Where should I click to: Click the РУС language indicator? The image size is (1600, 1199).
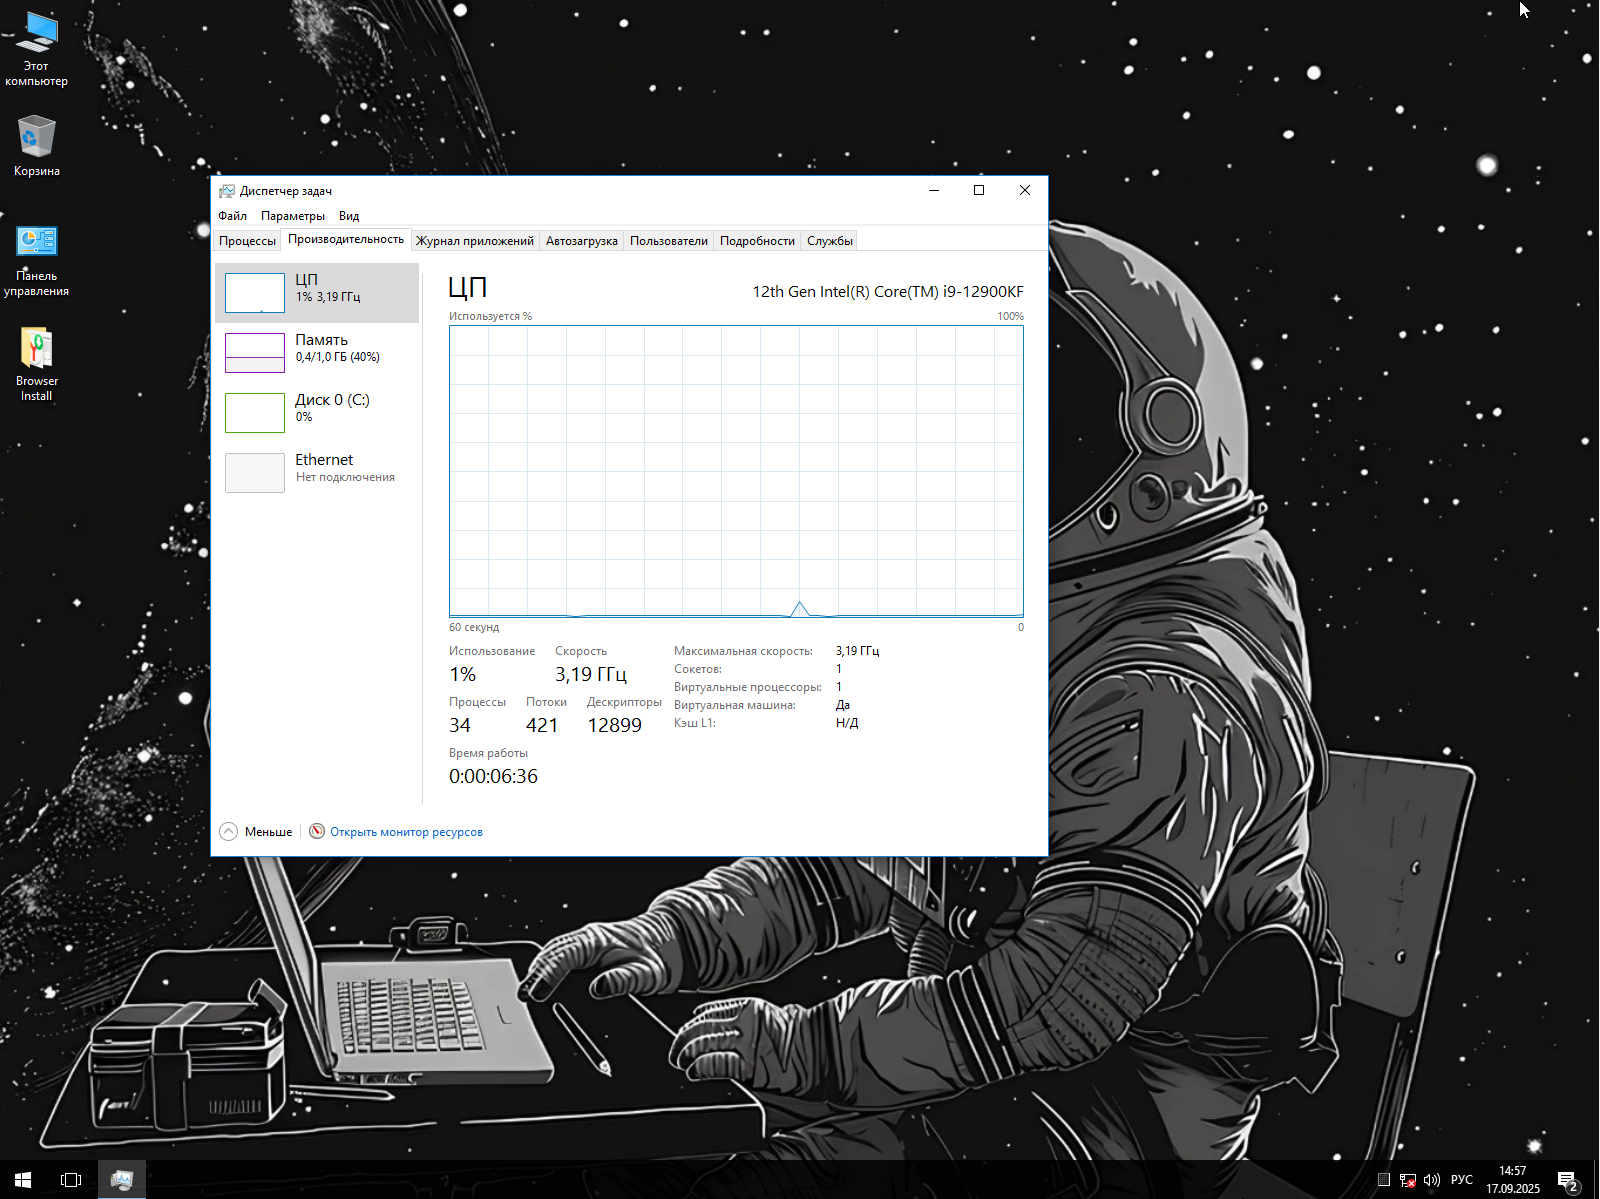tap(1461, 1180)
